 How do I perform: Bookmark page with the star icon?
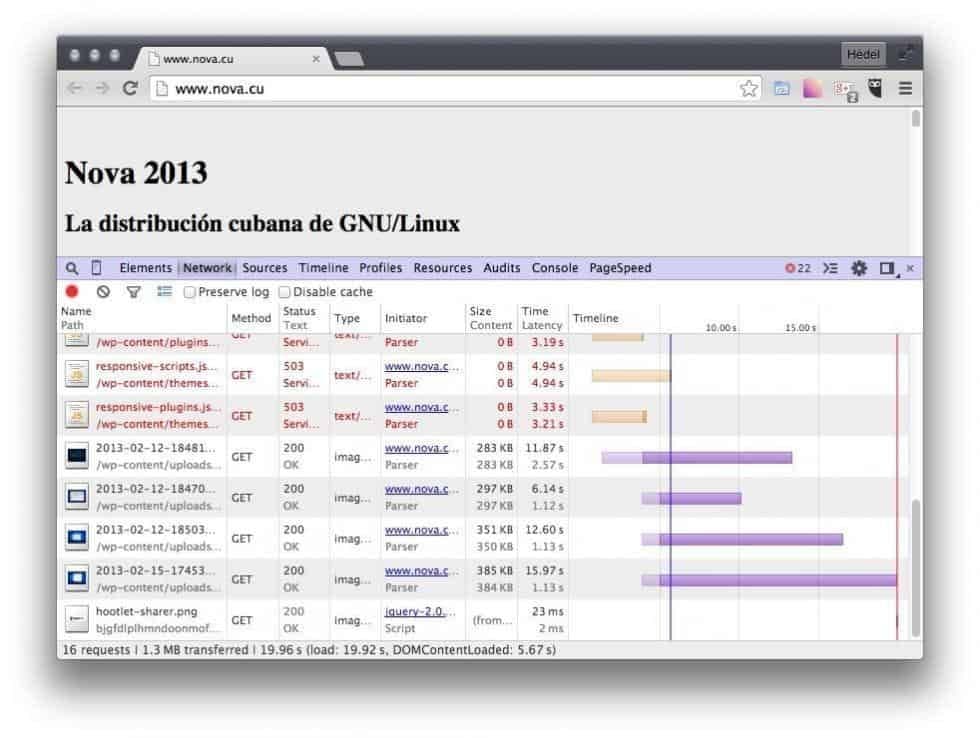[748, 89]
